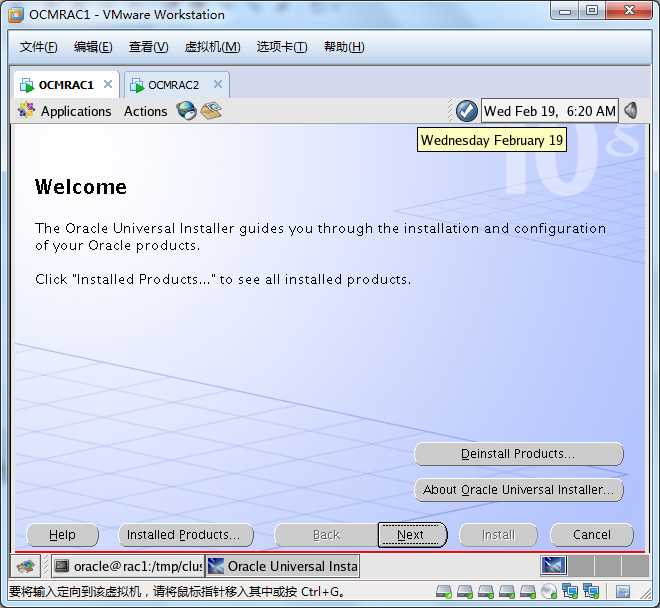This screenshot has height=608, width=660.
Task: Click the show desktop icon in bottom panel
Action: point(25,566)
